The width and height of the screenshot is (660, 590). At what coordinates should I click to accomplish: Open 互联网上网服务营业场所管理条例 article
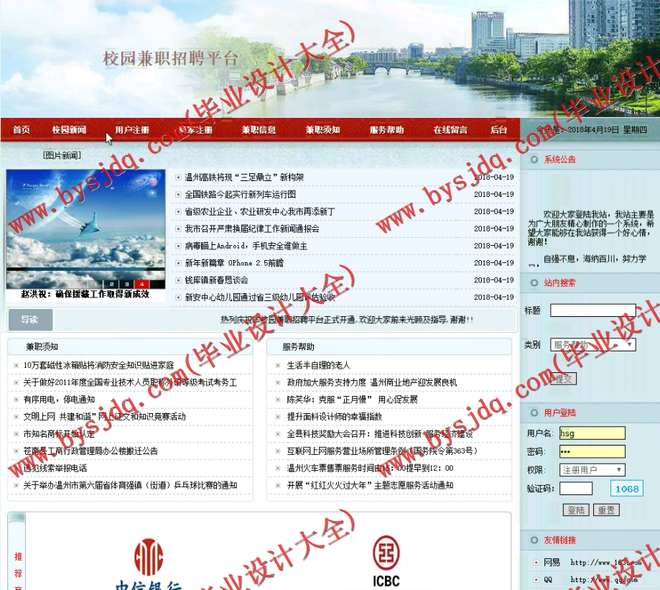[382, 451]
